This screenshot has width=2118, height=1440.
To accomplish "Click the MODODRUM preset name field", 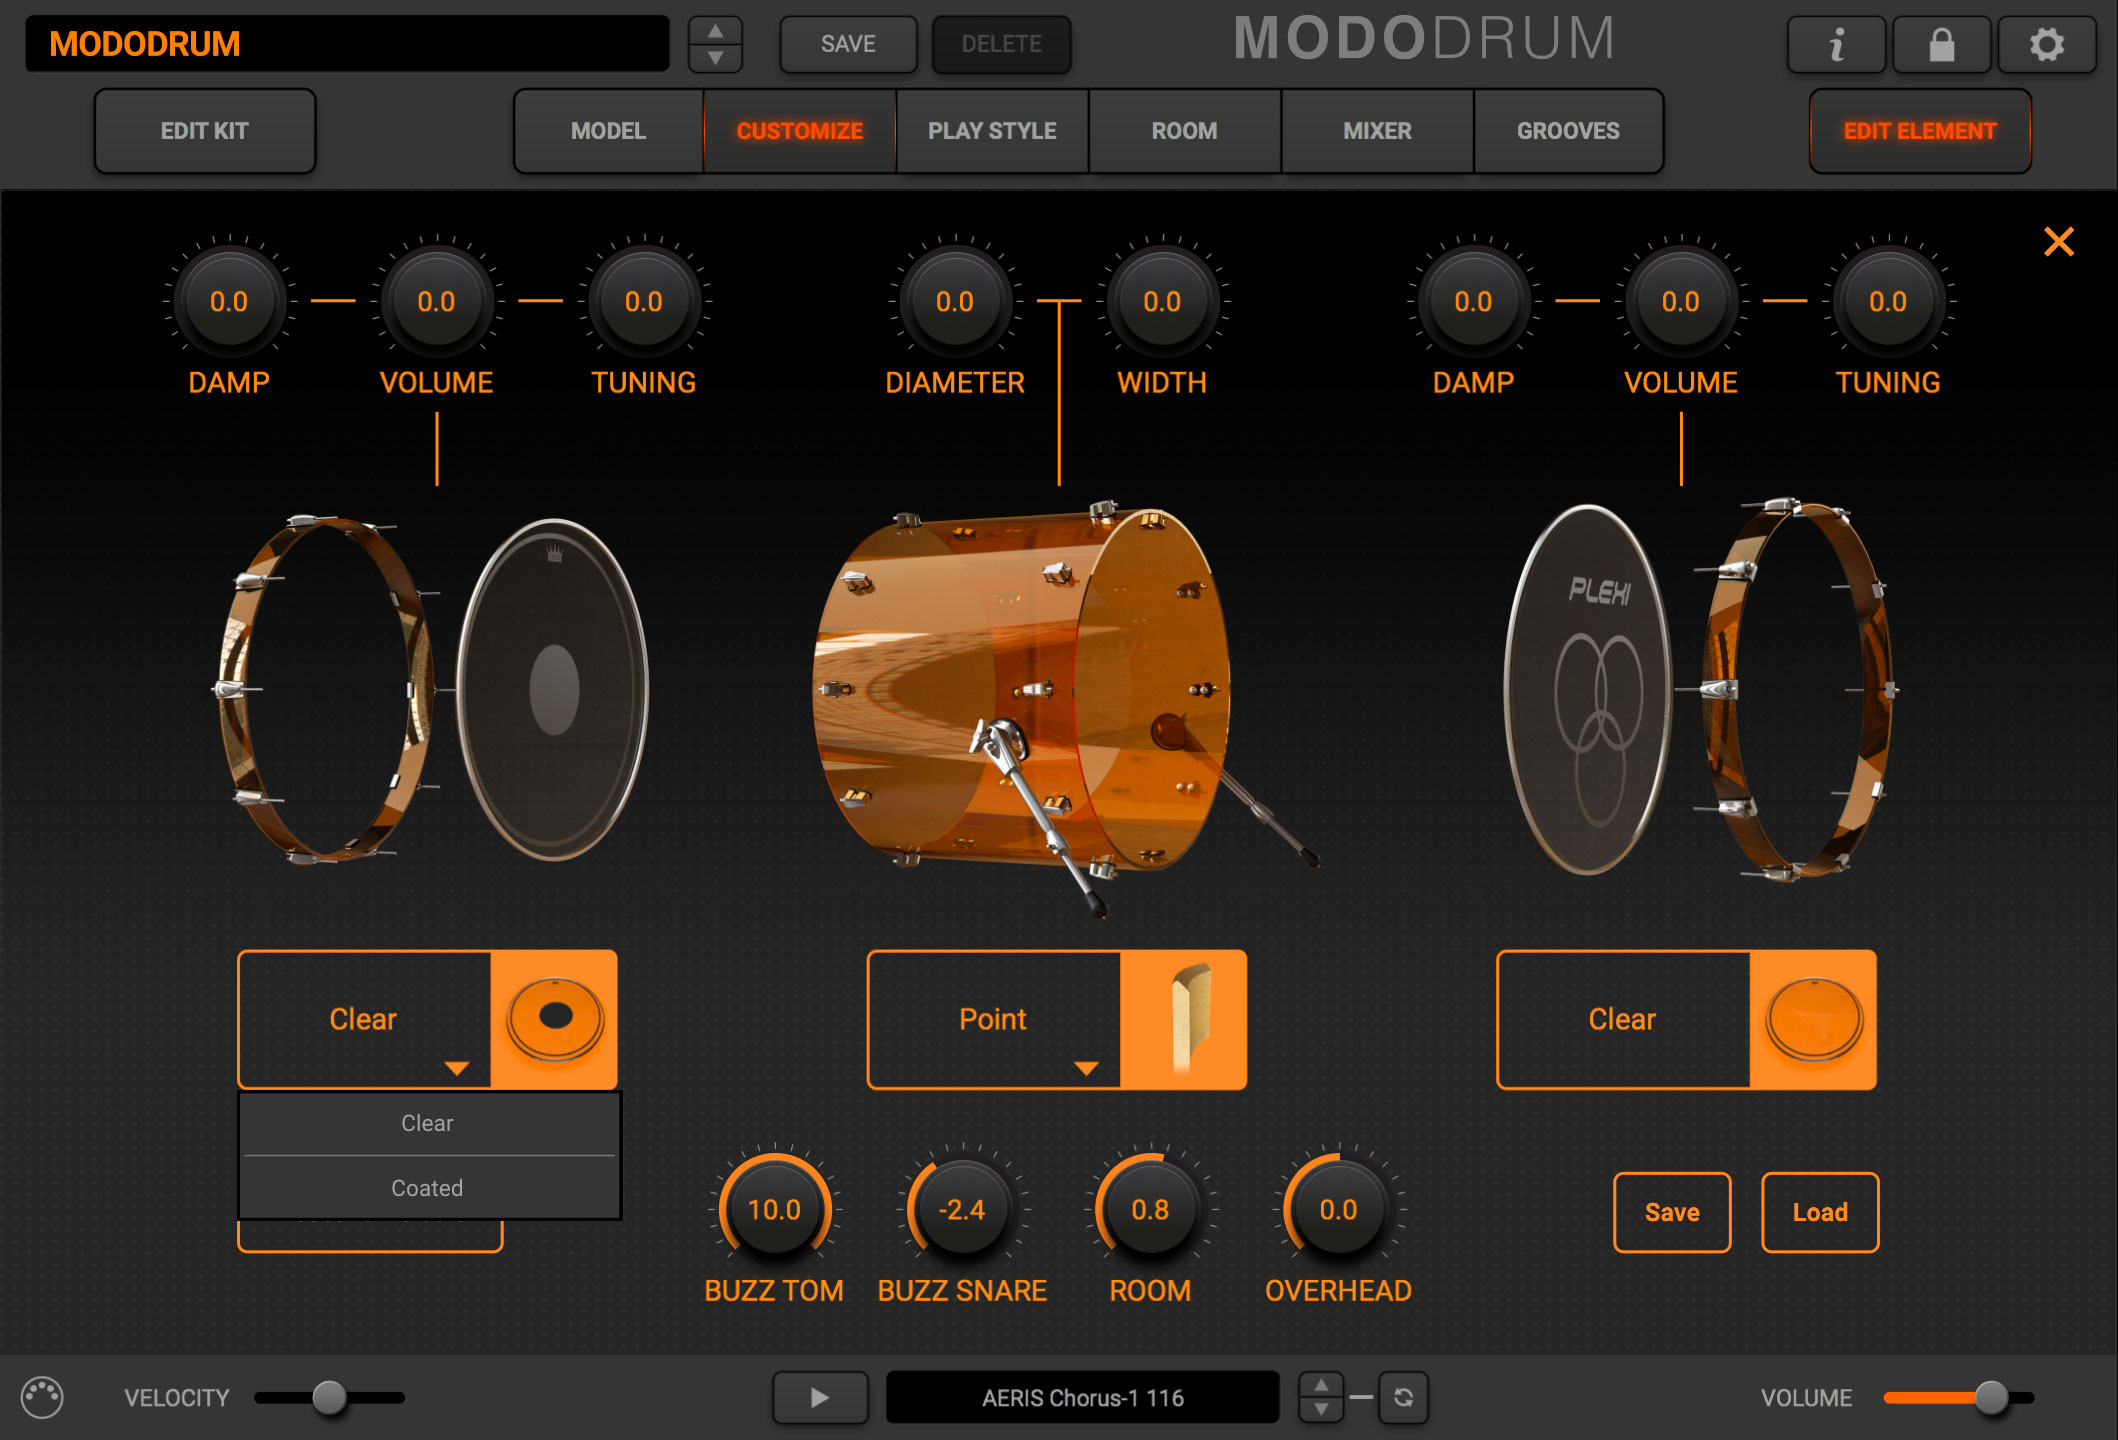I will tap(348, 44).
